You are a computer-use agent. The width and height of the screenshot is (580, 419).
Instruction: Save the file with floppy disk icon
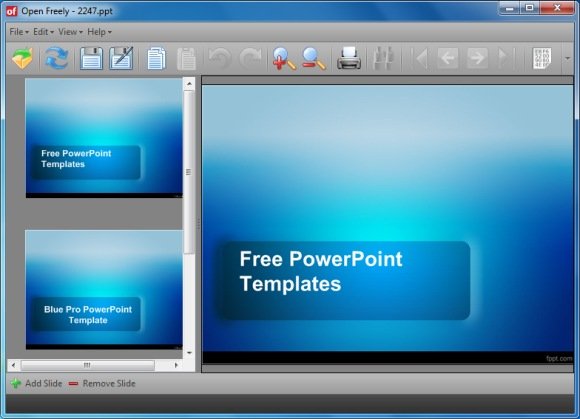pos(91,58)
